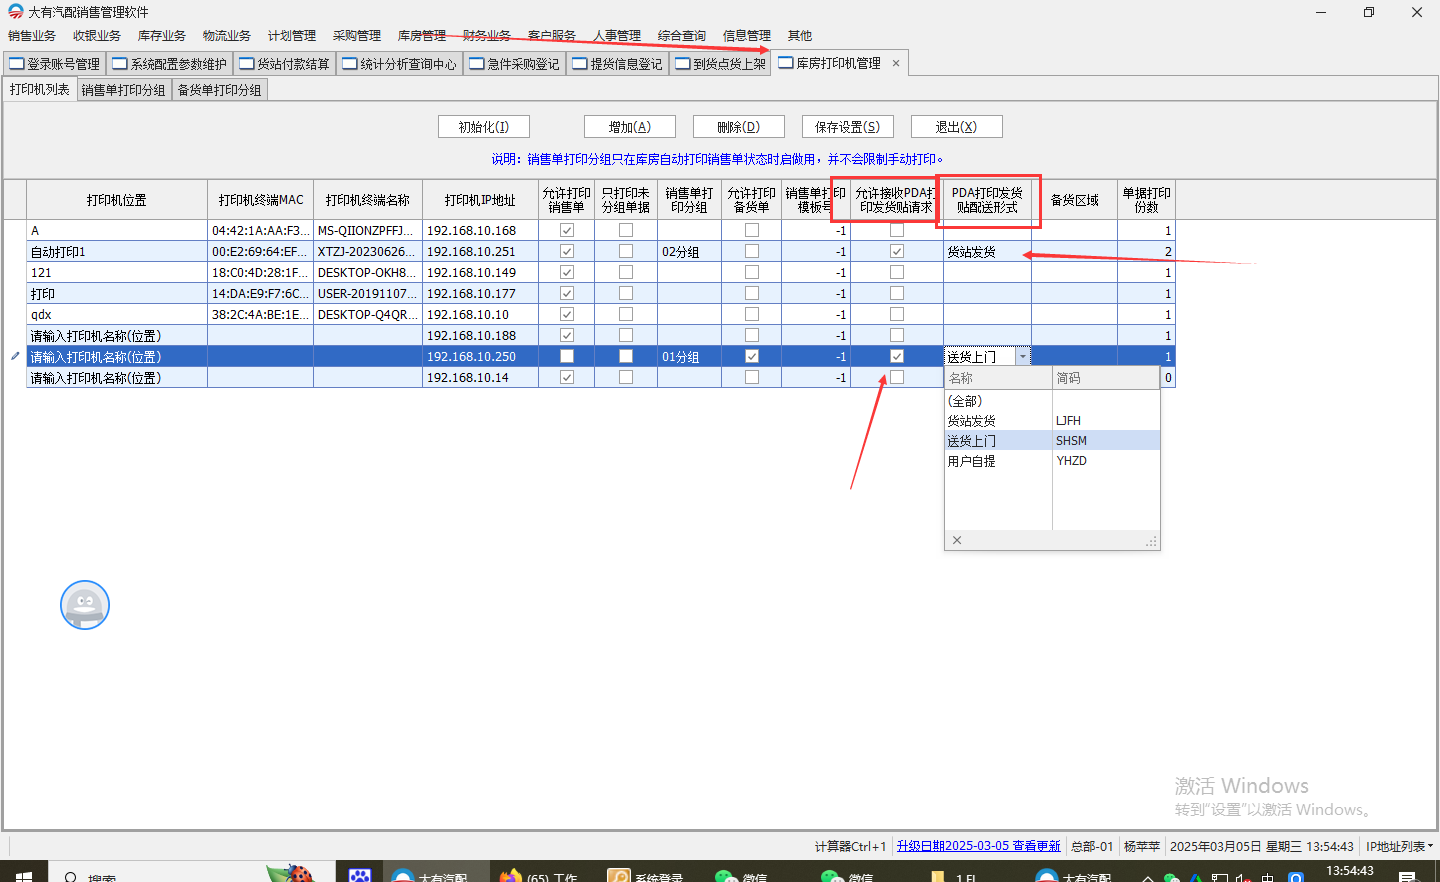Toggle 允许打印销售单 on 192.168.10.188 row
Viewport: 1440px width, 882px height.
pyautogui.click(x=567, y=335)
